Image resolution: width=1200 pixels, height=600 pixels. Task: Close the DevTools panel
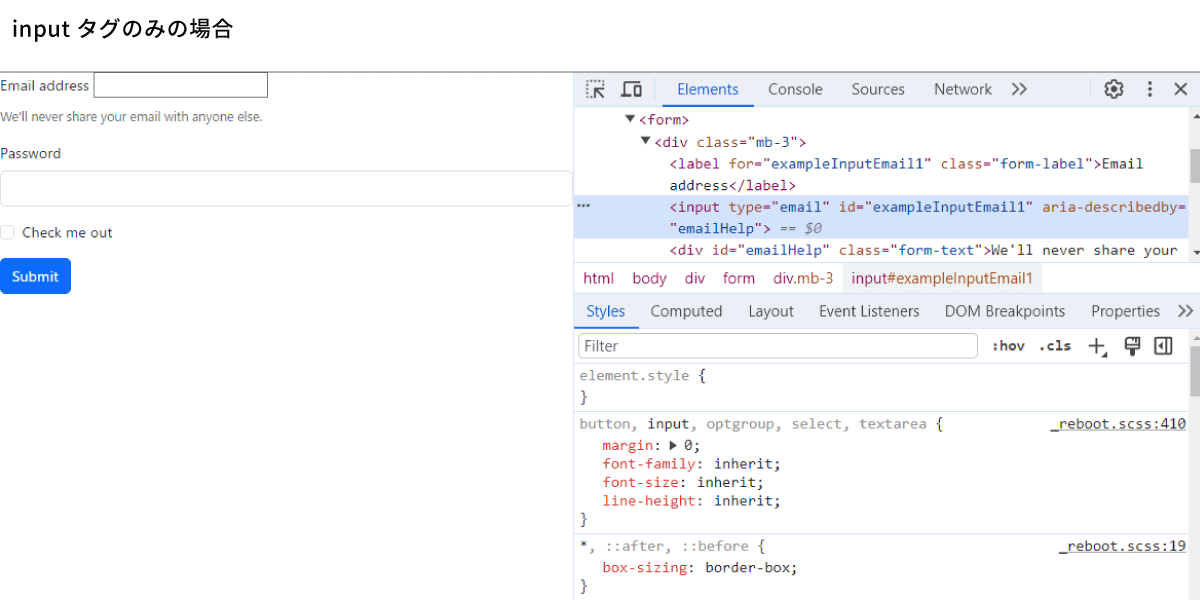[x=1180, y=89]
